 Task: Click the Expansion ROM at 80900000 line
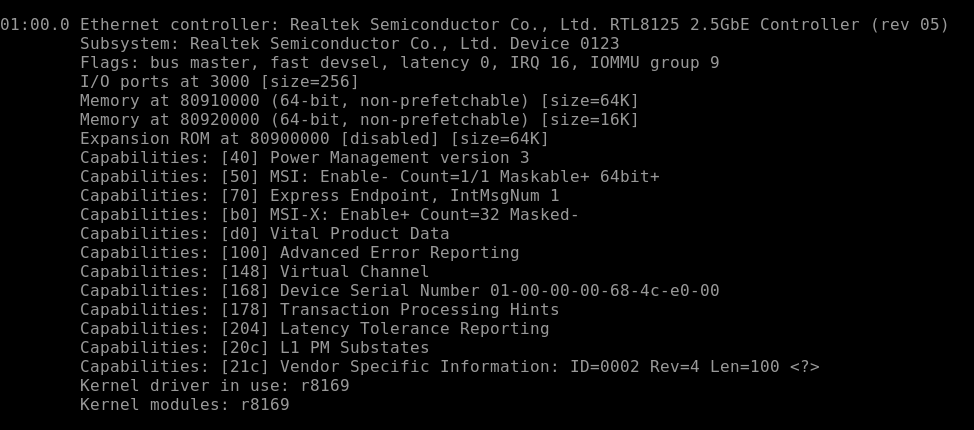click(x=314, y=139)
